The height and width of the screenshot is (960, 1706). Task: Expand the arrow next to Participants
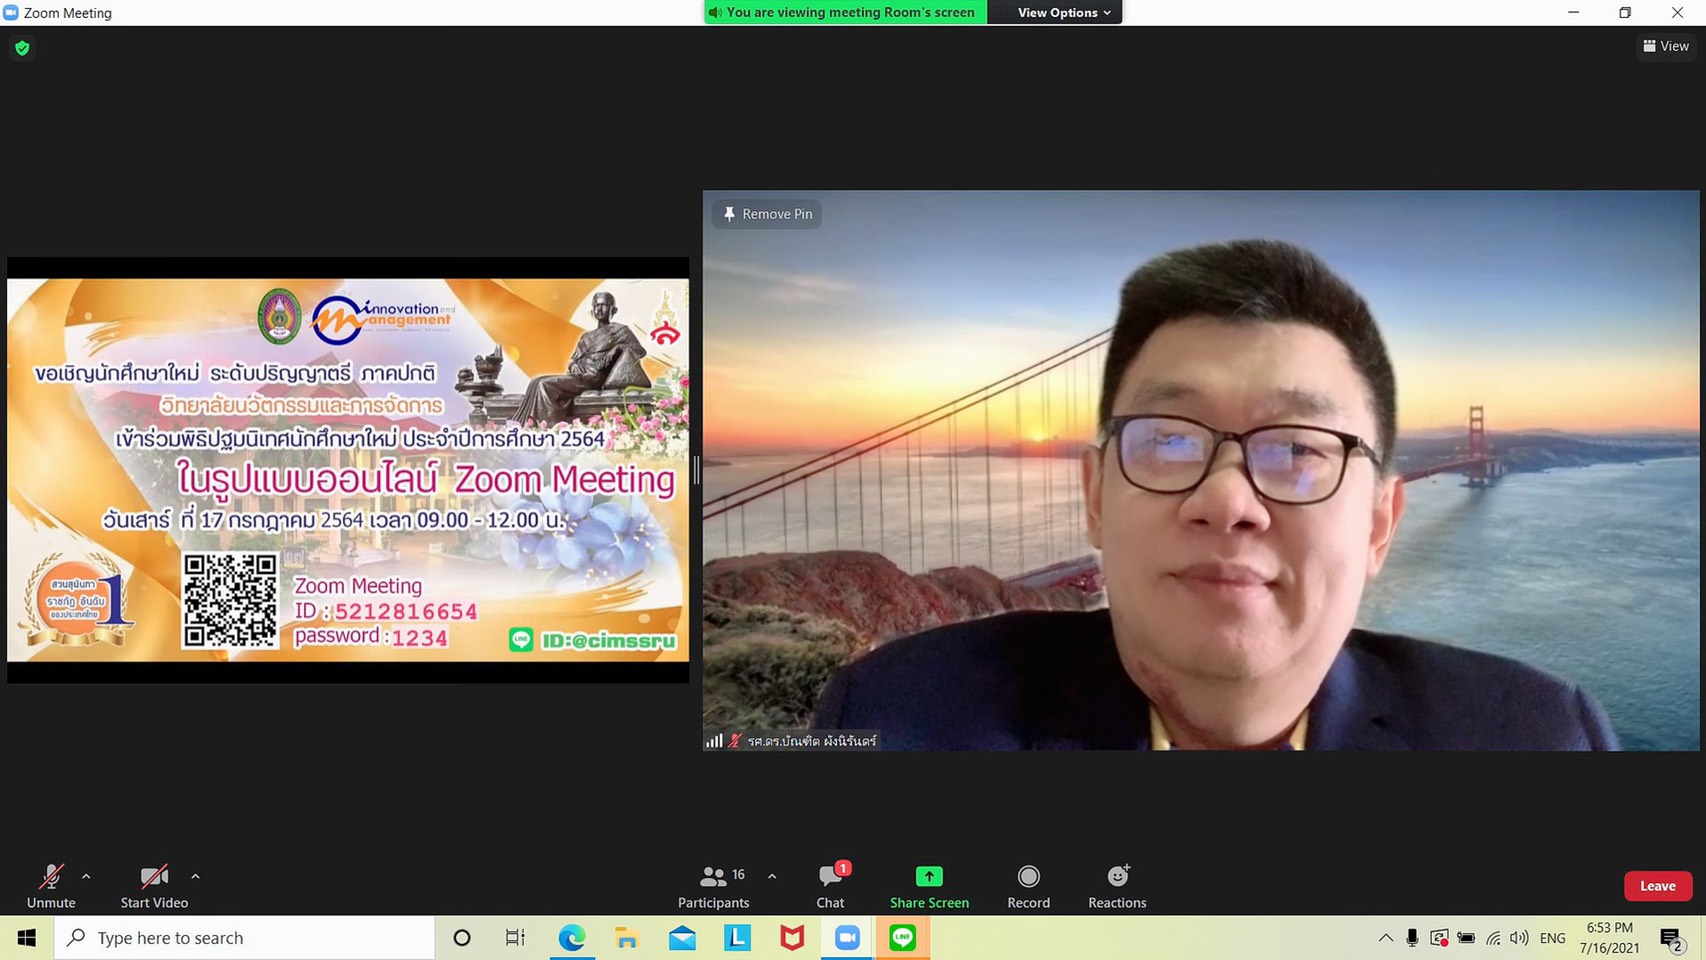[x=772, y=876]
